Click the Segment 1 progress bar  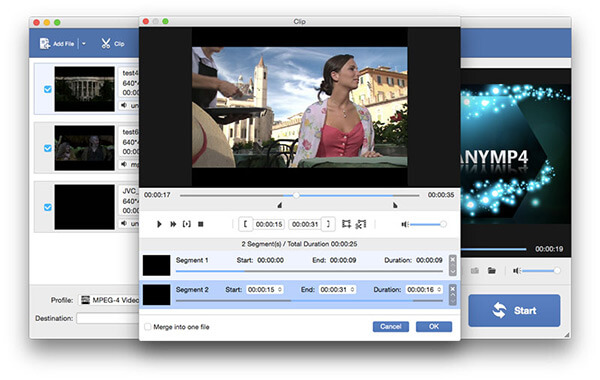309,271
